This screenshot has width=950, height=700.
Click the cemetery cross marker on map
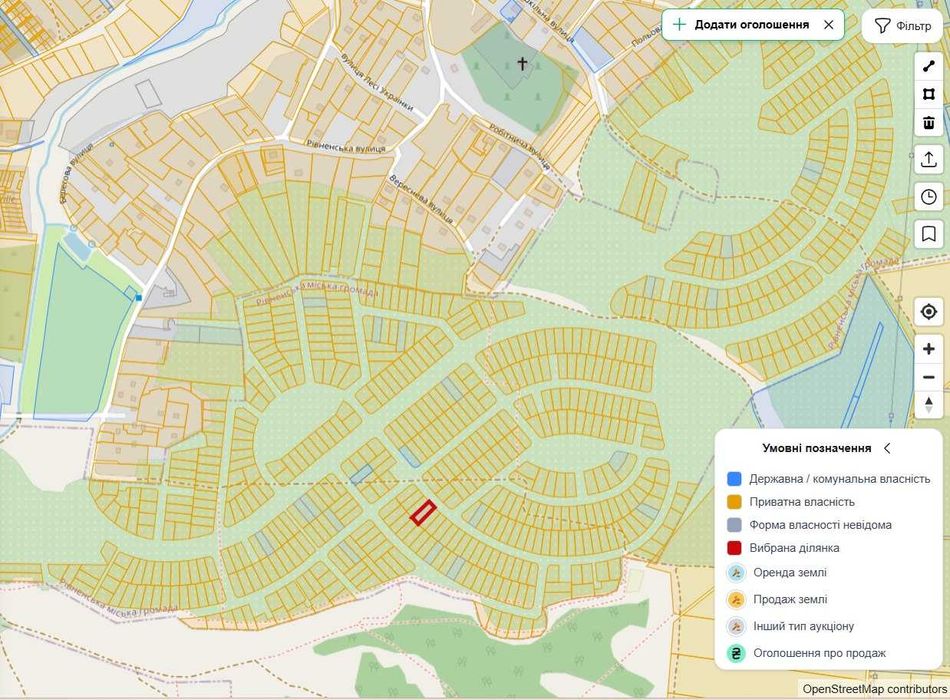tap(522, 63)
